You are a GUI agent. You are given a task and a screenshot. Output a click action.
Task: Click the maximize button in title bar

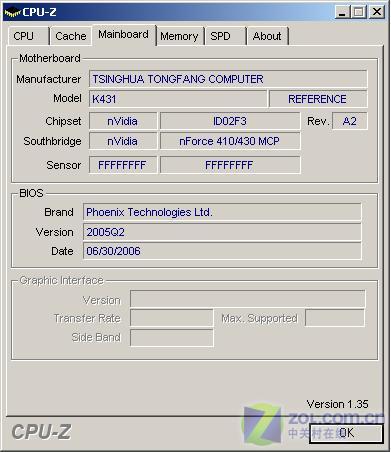[x=359, y=12]
